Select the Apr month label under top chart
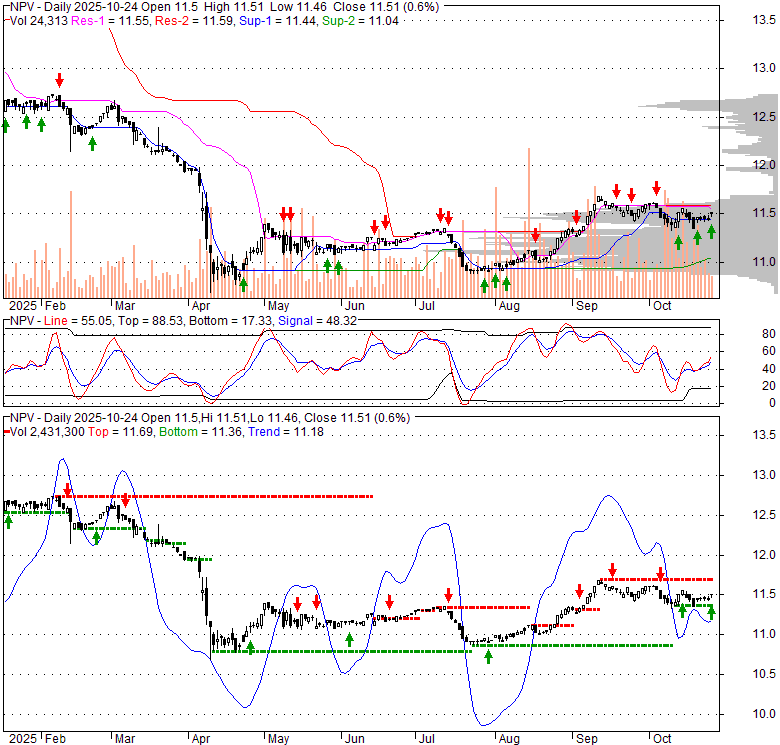This screenshot has height=745, width=780. click(201, 305)
